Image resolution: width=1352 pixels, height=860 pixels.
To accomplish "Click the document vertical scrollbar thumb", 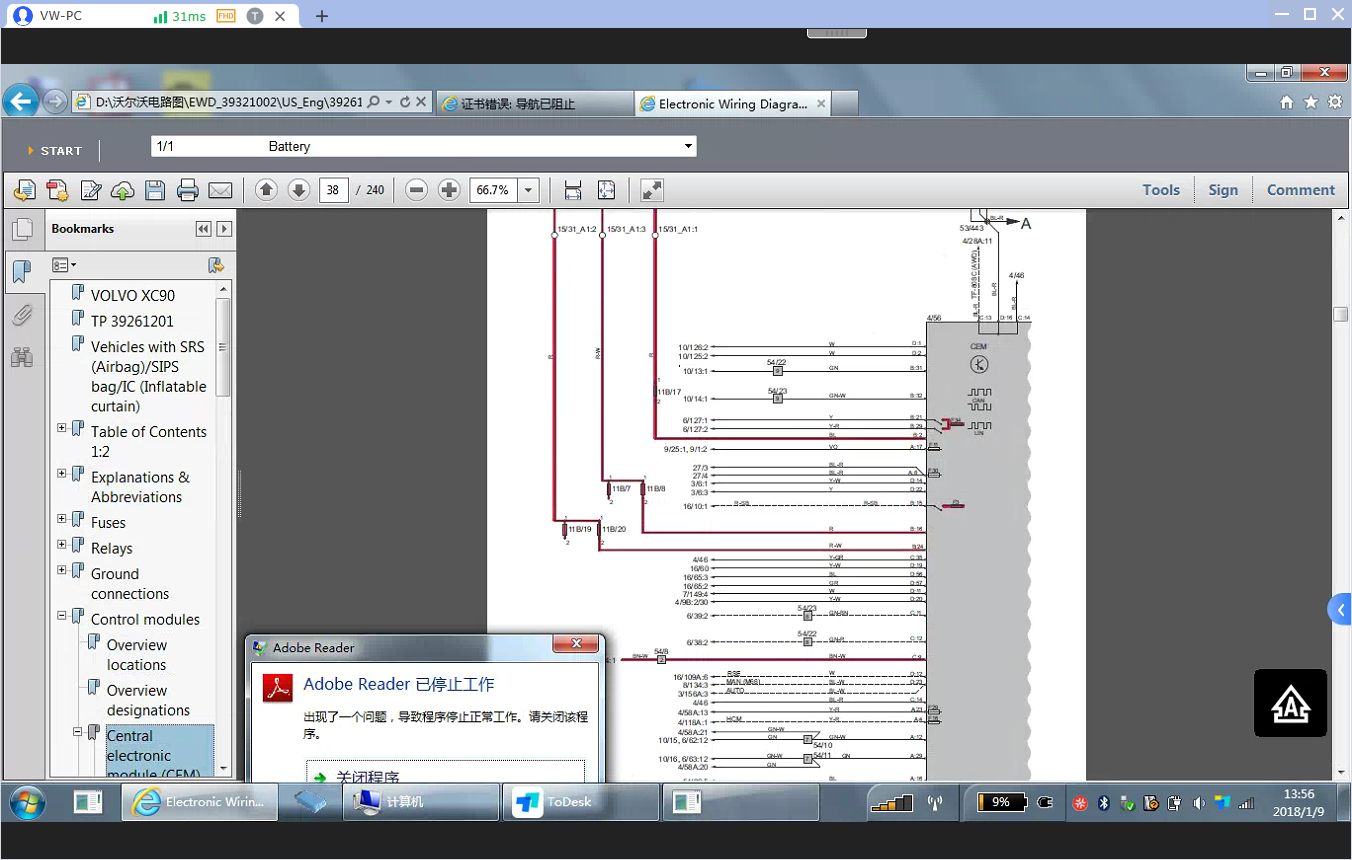I will click(x=1341, y=314).
